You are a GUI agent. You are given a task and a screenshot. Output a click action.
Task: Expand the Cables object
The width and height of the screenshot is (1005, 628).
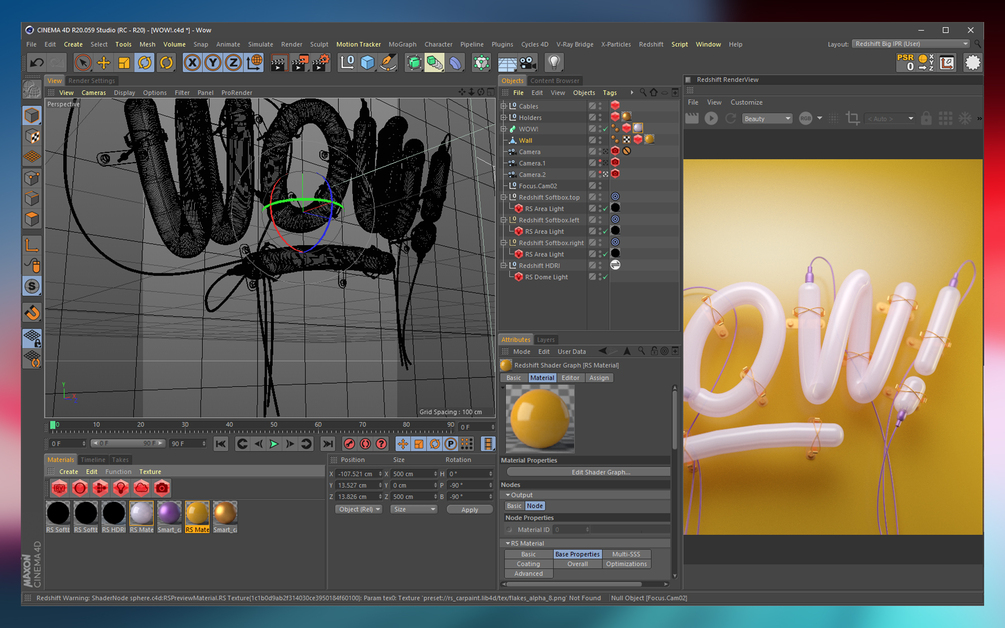(503, 106)
